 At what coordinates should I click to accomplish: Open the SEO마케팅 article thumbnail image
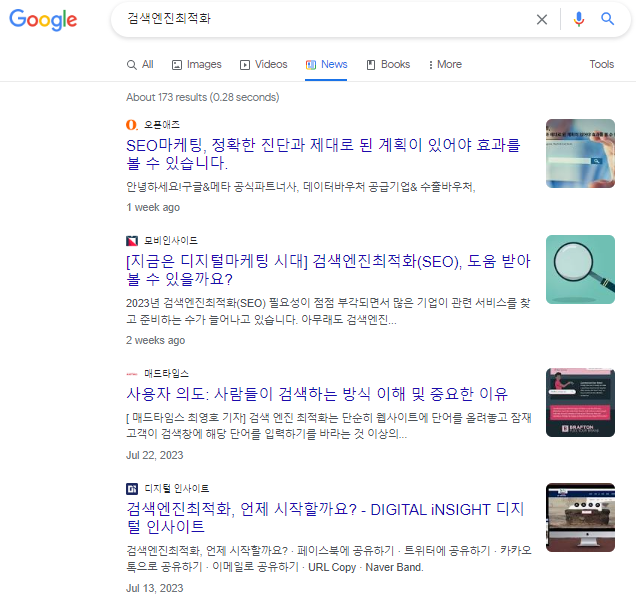click(x=580, y=153)
